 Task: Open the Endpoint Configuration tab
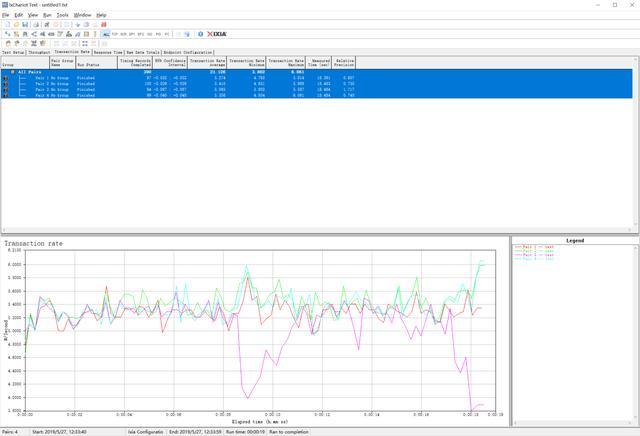(186, 52)
